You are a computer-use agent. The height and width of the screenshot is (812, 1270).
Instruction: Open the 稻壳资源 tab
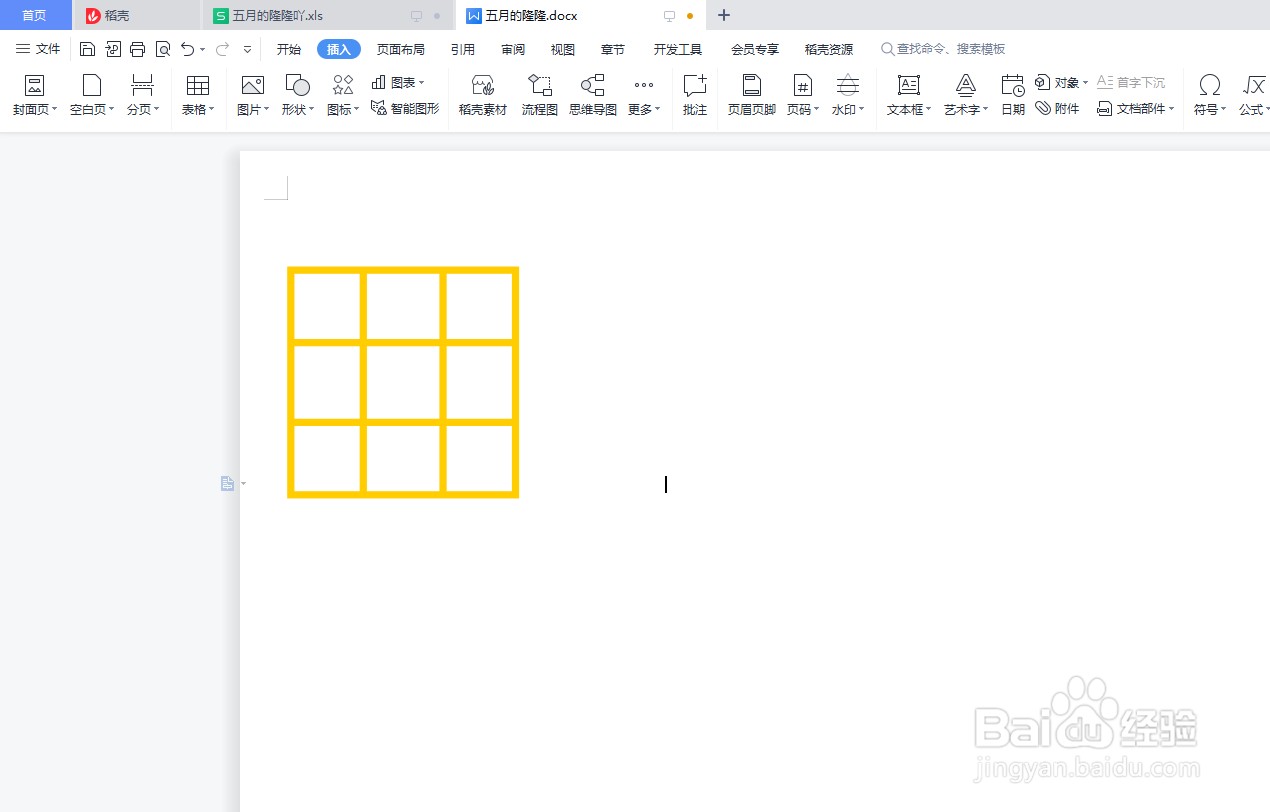(x=829, y=49)
